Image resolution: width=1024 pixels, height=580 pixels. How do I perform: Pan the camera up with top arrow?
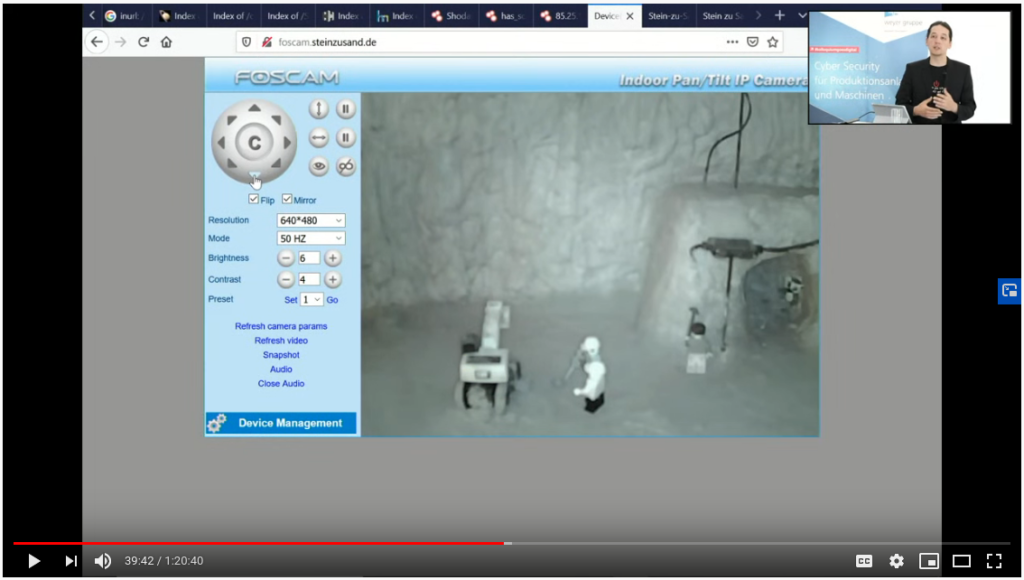[254, 108]
